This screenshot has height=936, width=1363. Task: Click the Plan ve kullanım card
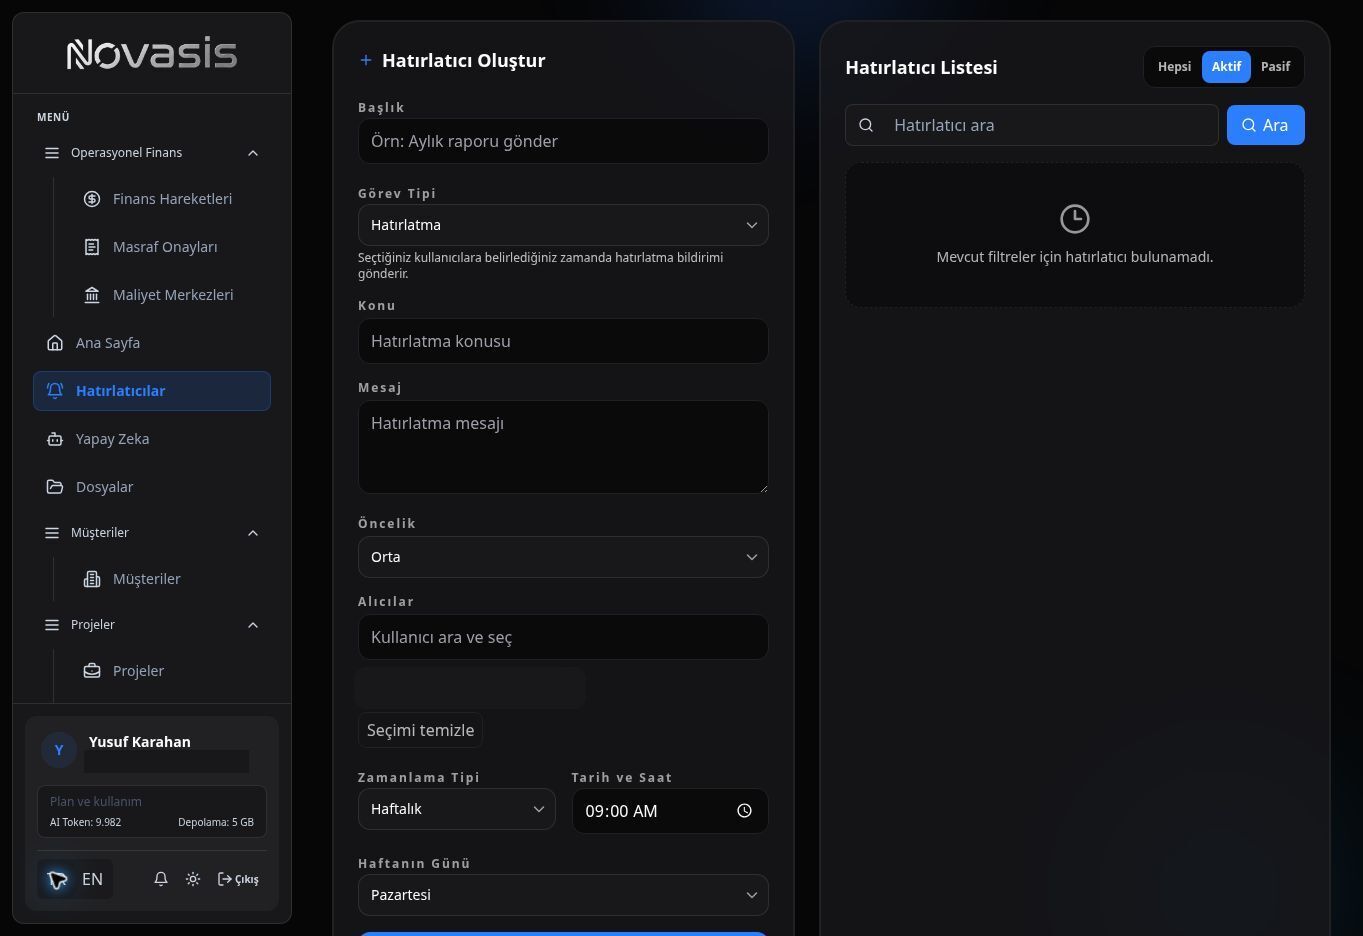(152, 811)
